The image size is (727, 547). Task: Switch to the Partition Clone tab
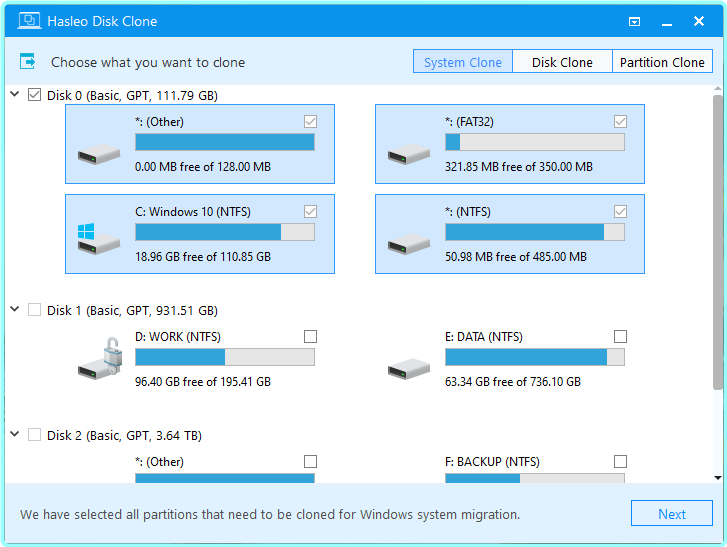[662, 62]
